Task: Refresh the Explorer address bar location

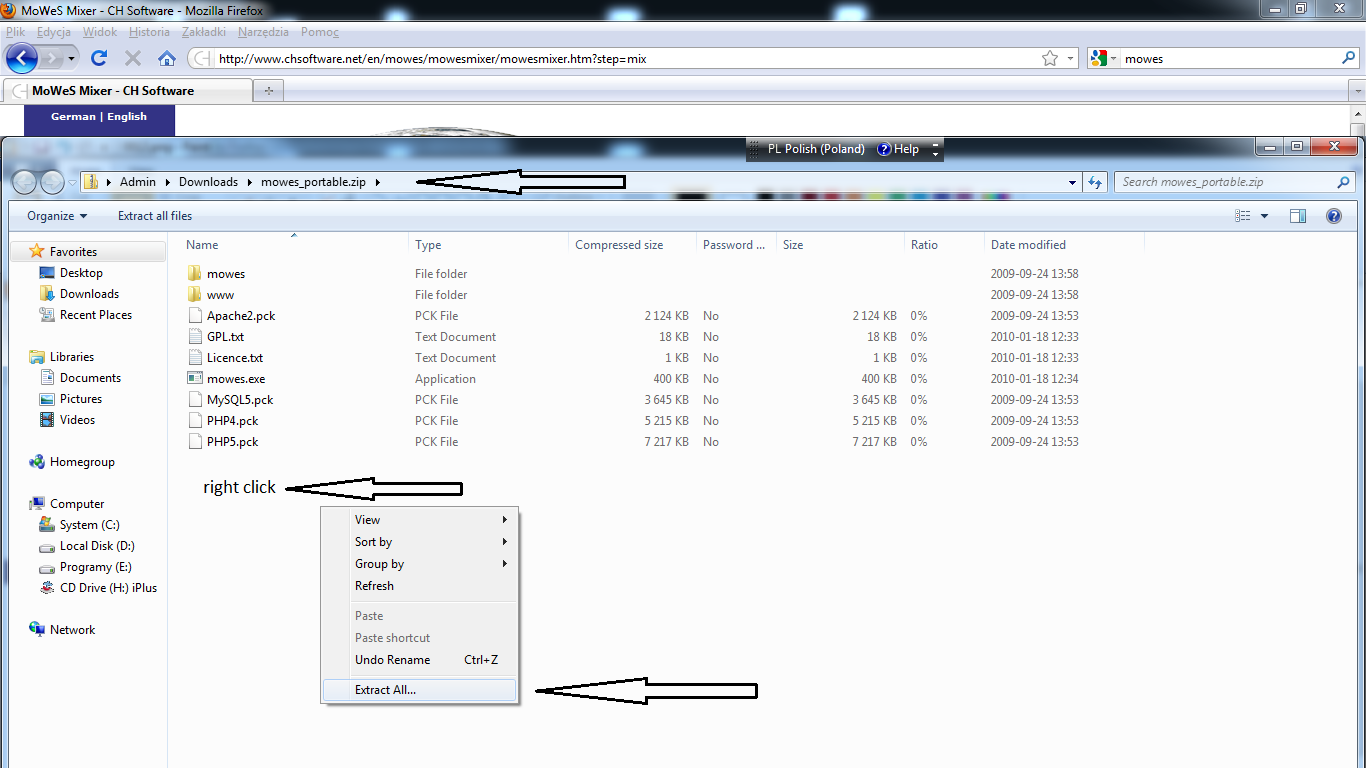Action: tap(1095, 182)
